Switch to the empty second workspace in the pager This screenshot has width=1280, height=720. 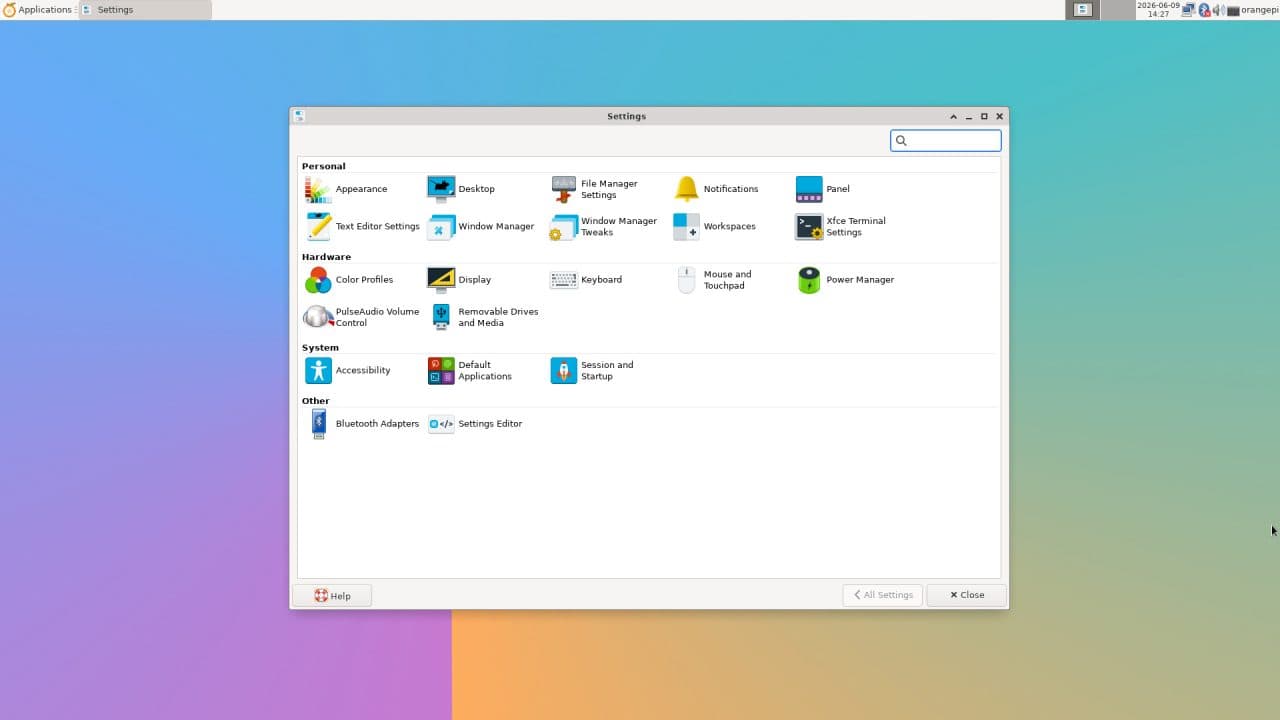(x=1117, y=10)
